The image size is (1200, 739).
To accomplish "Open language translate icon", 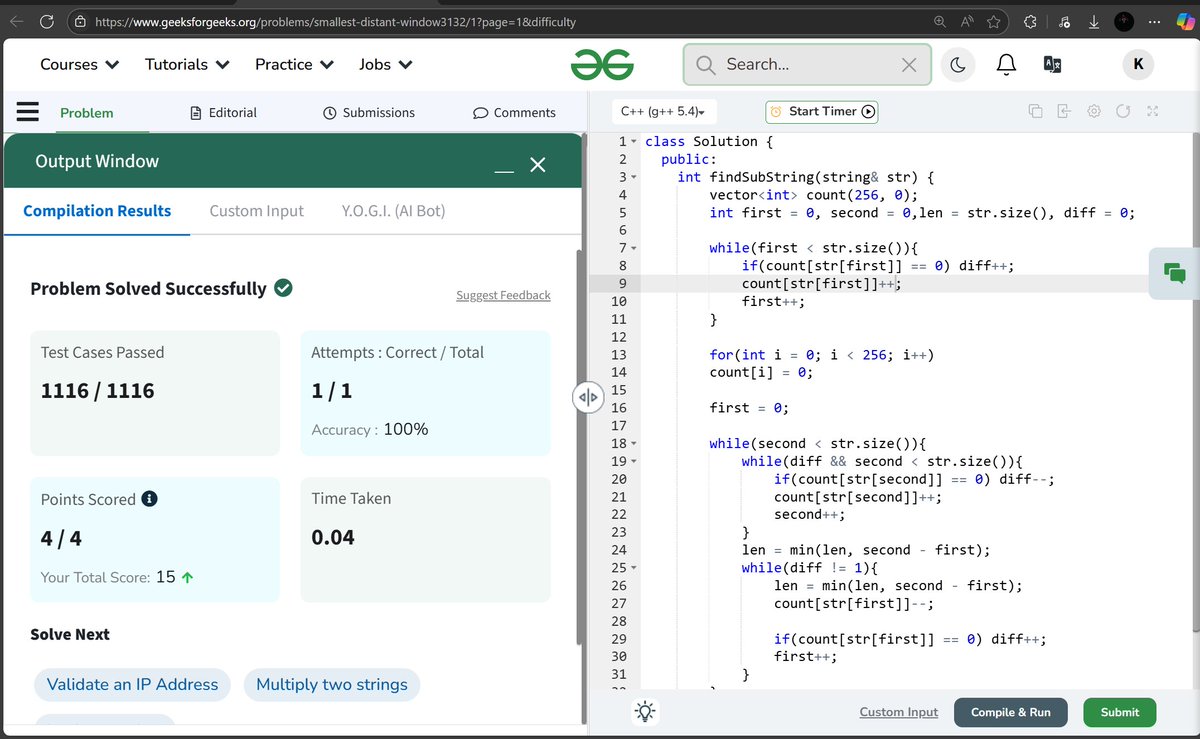I will [x=1052, y=65].
